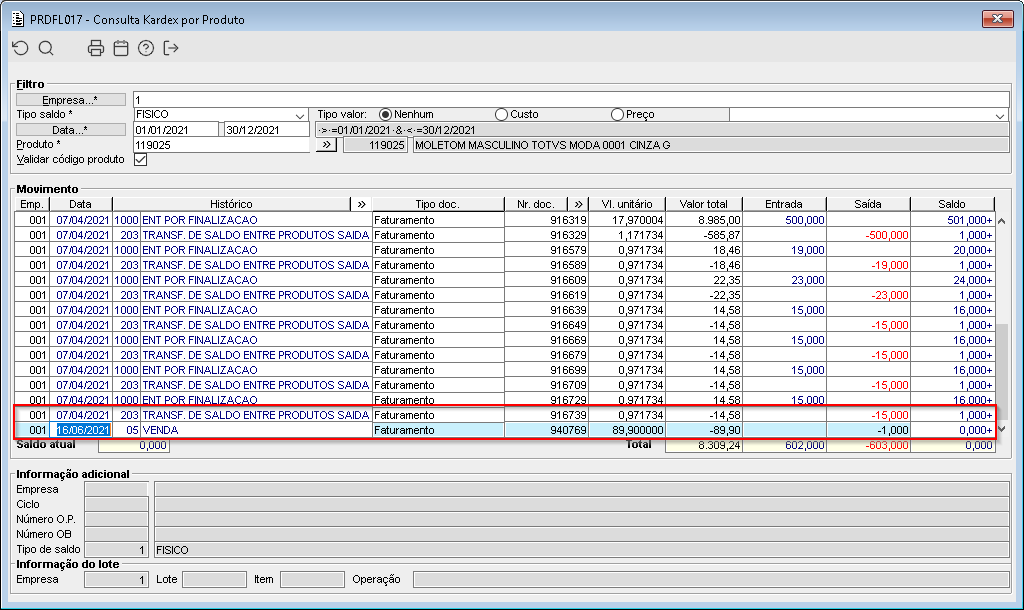Click the Entrada column header

click(784, 204)
